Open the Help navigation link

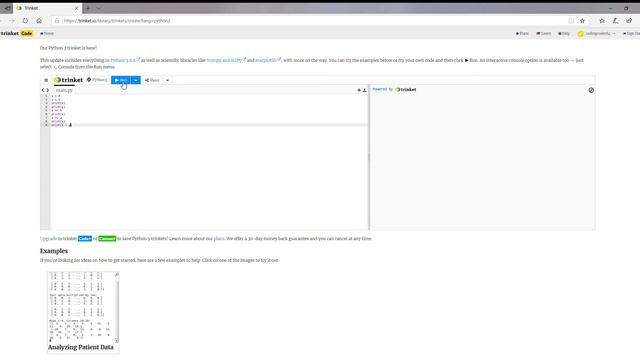(x=564, y=33)
